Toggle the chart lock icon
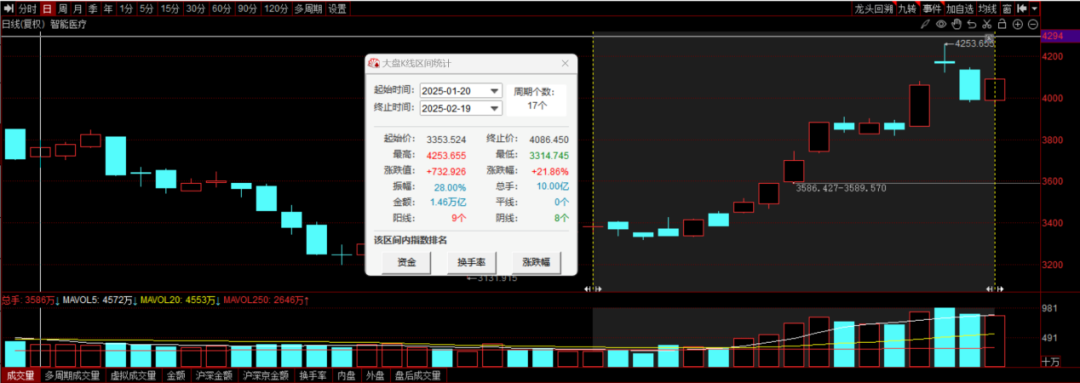 [x=1002, y=24]
